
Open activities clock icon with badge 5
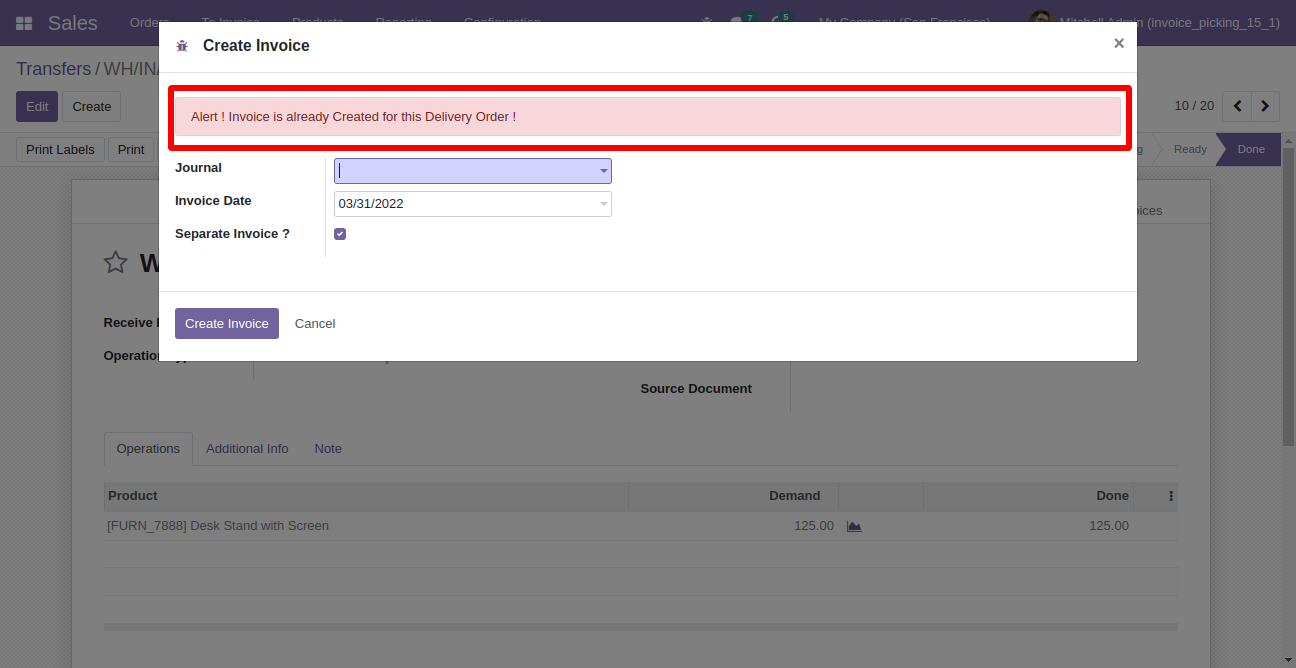click(779, 20)
